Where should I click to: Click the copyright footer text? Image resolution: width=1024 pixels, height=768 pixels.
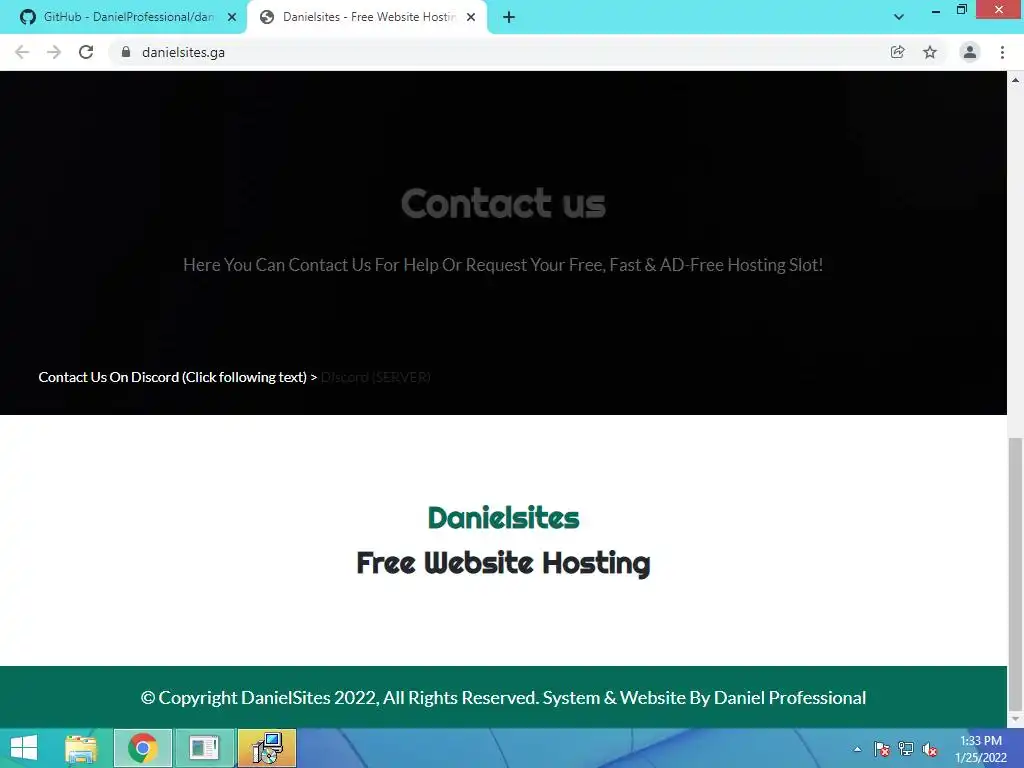click(x=504, y=697)
